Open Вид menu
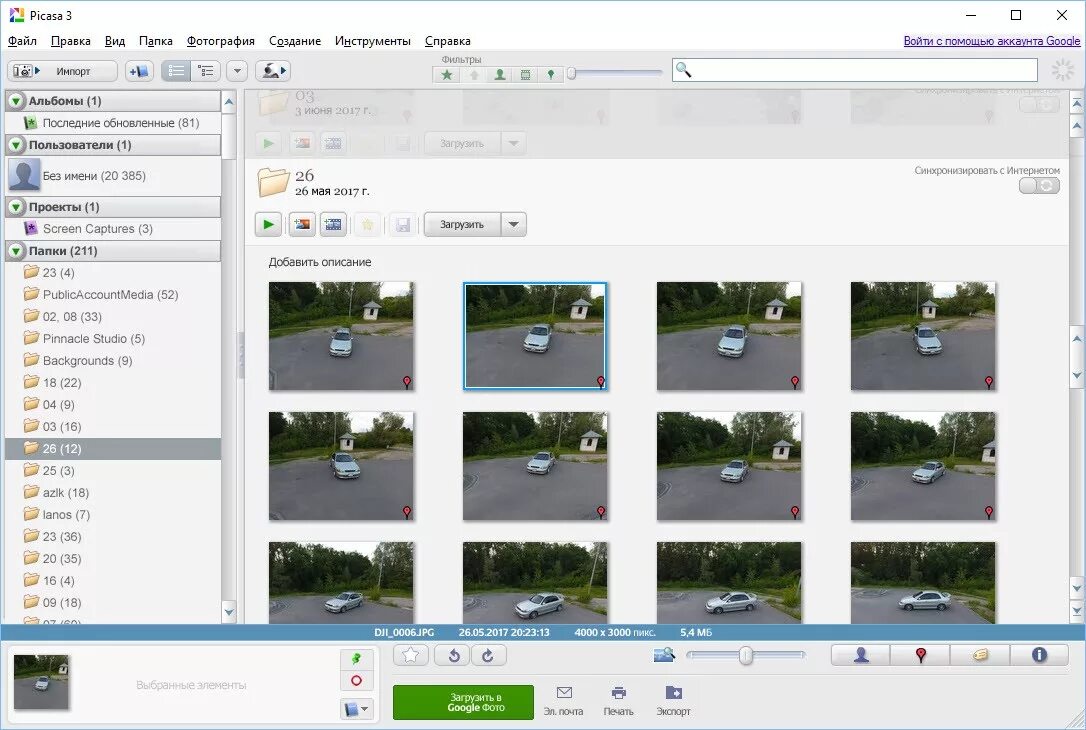The image size is (1086, 730). (115, 41)
